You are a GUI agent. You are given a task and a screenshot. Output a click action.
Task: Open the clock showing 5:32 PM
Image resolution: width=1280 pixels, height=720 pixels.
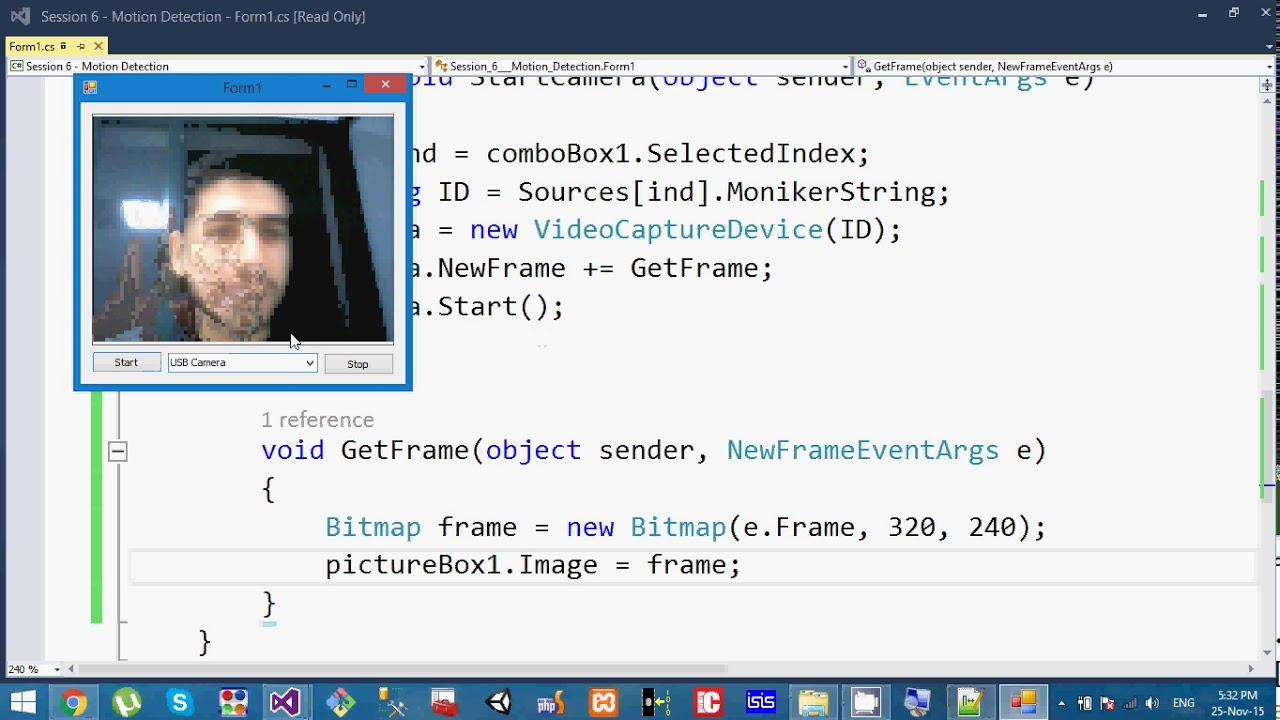click(1238, 703)
